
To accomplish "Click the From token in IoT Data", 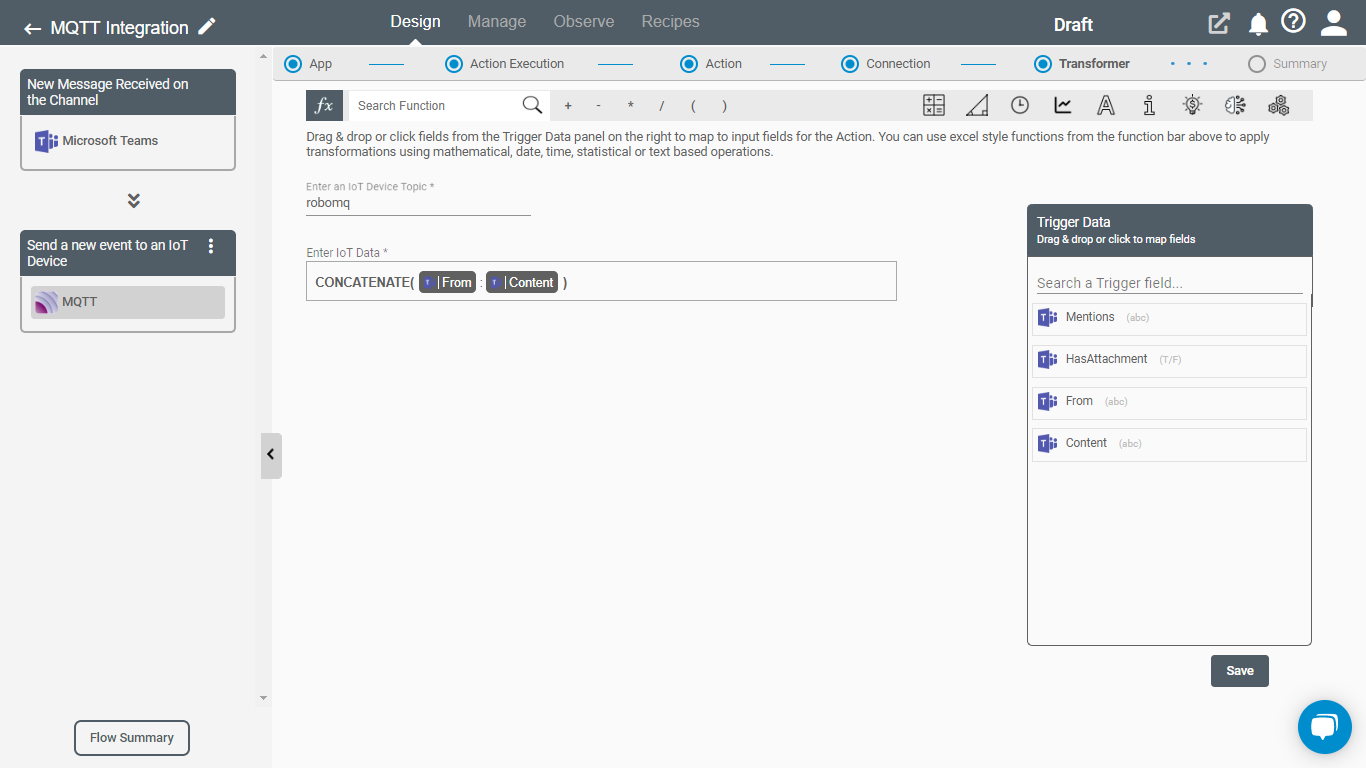I will (447, 283).
